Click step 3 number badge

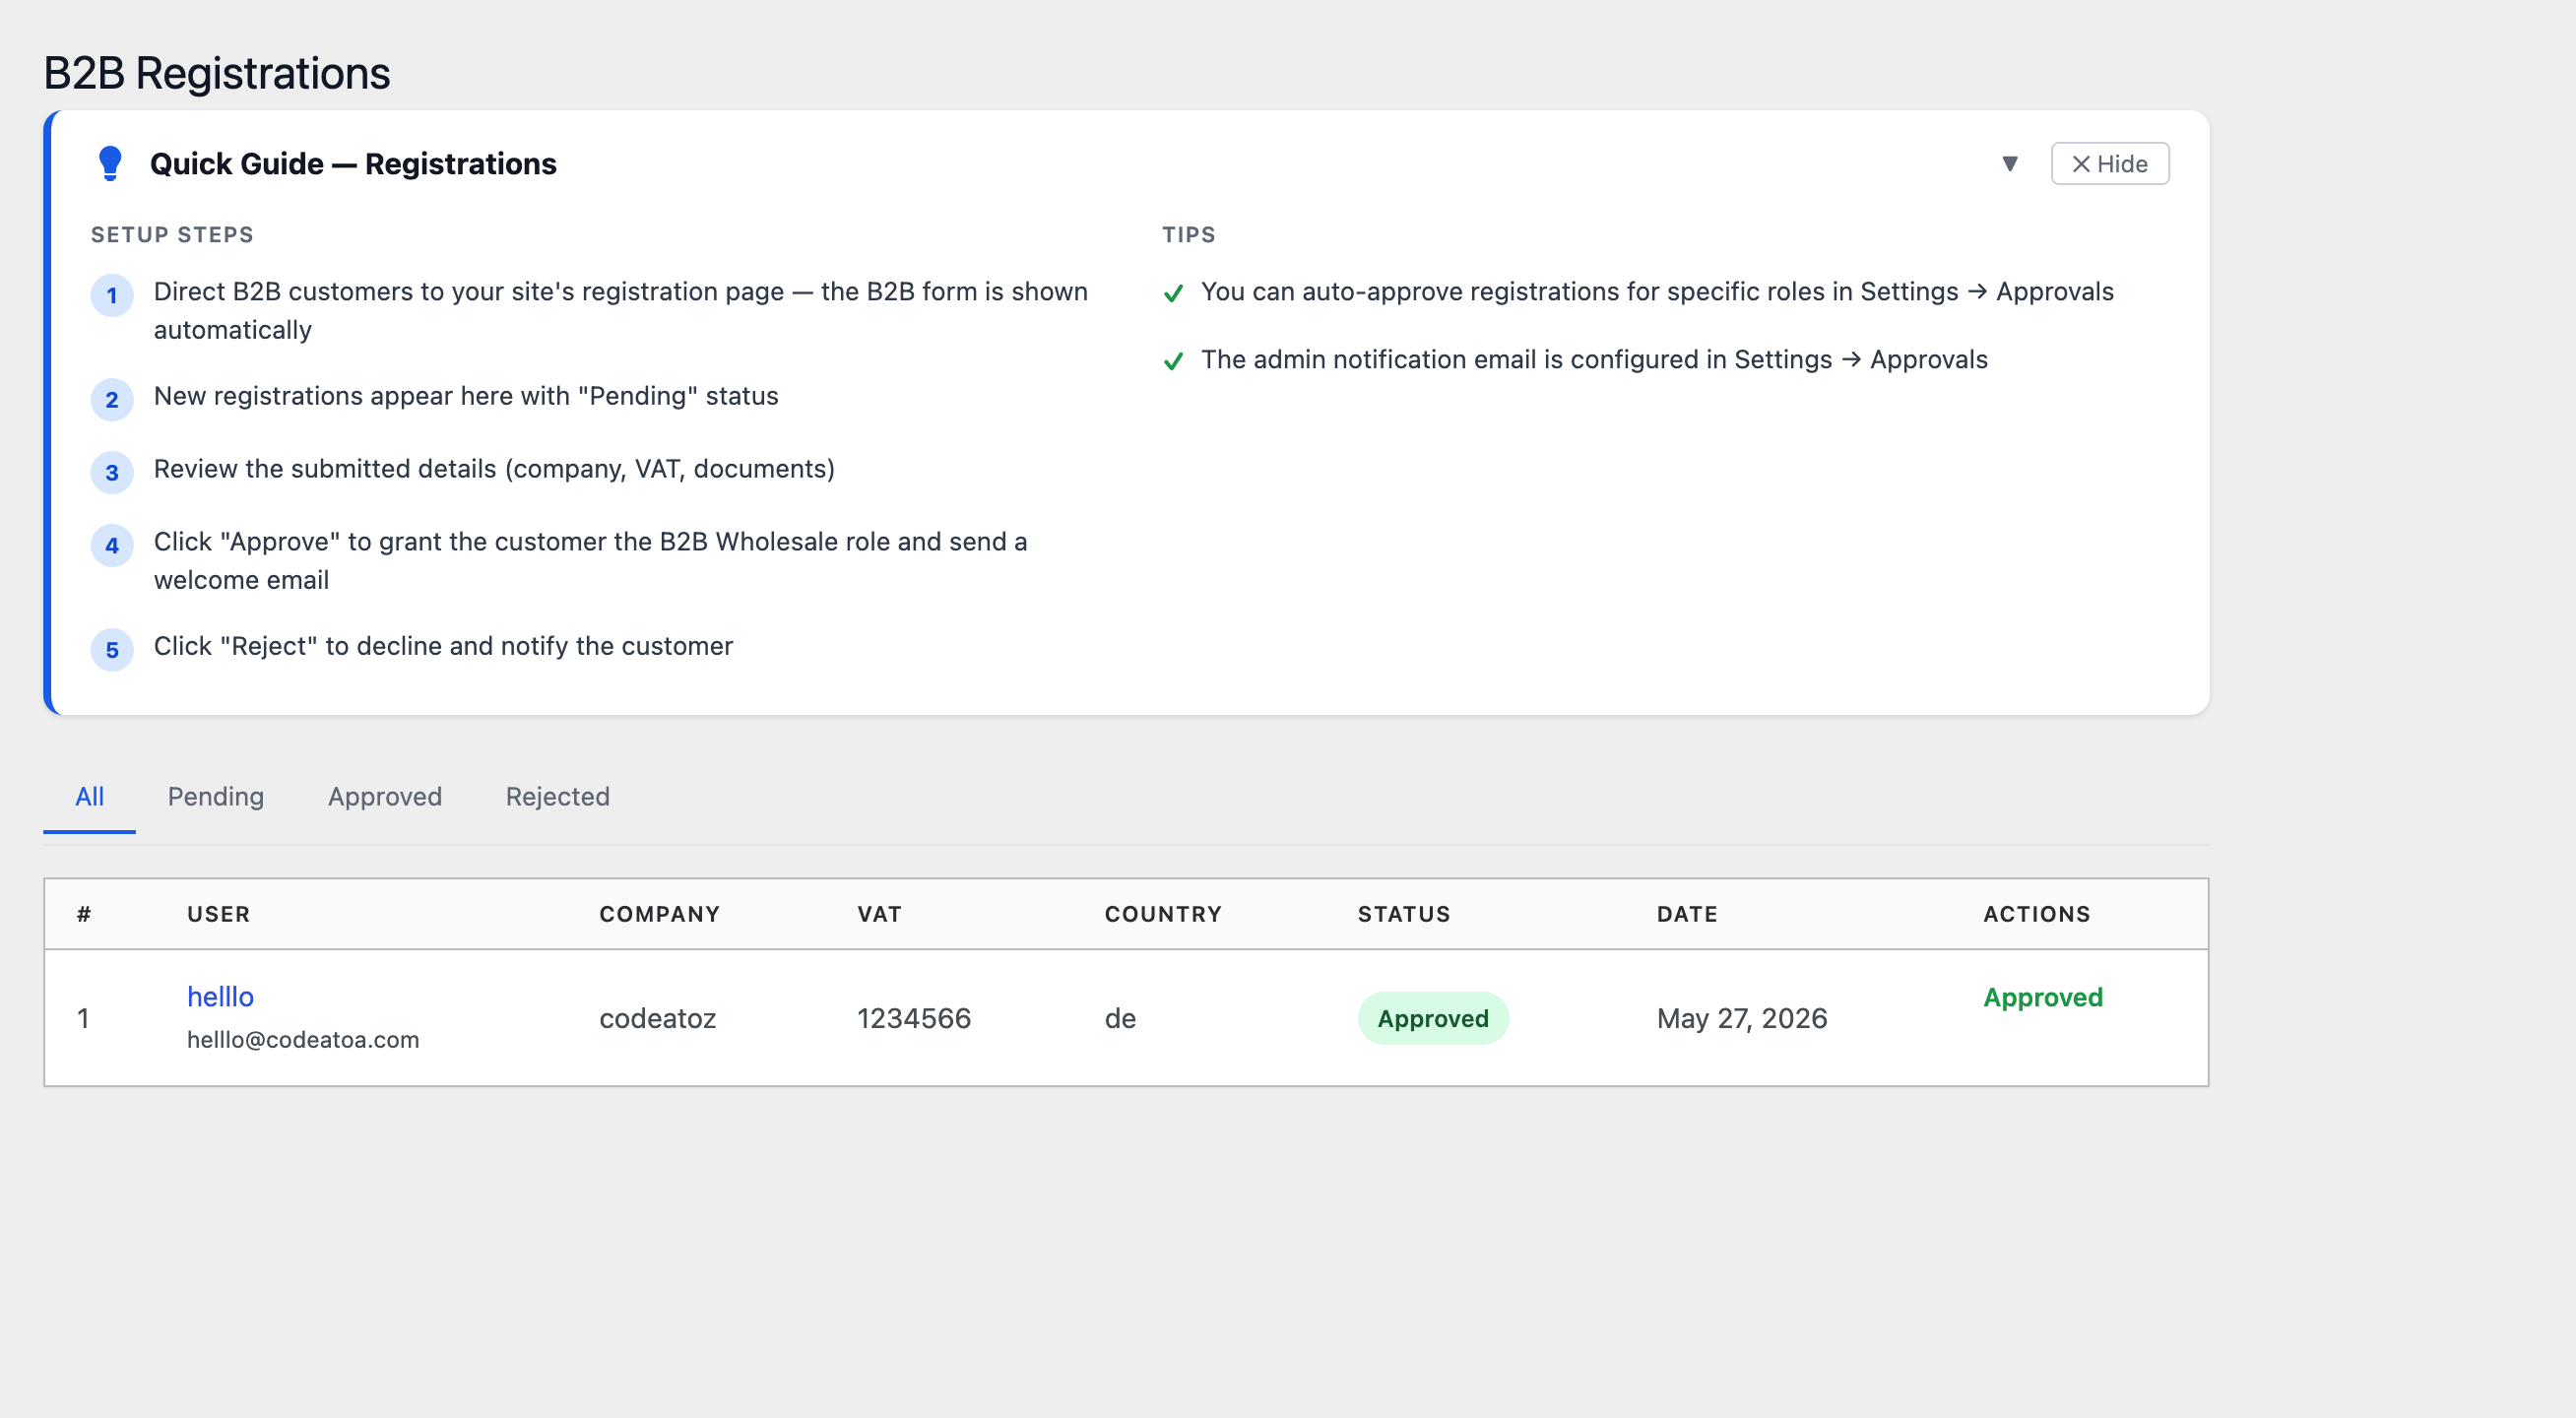coord(112,473)
